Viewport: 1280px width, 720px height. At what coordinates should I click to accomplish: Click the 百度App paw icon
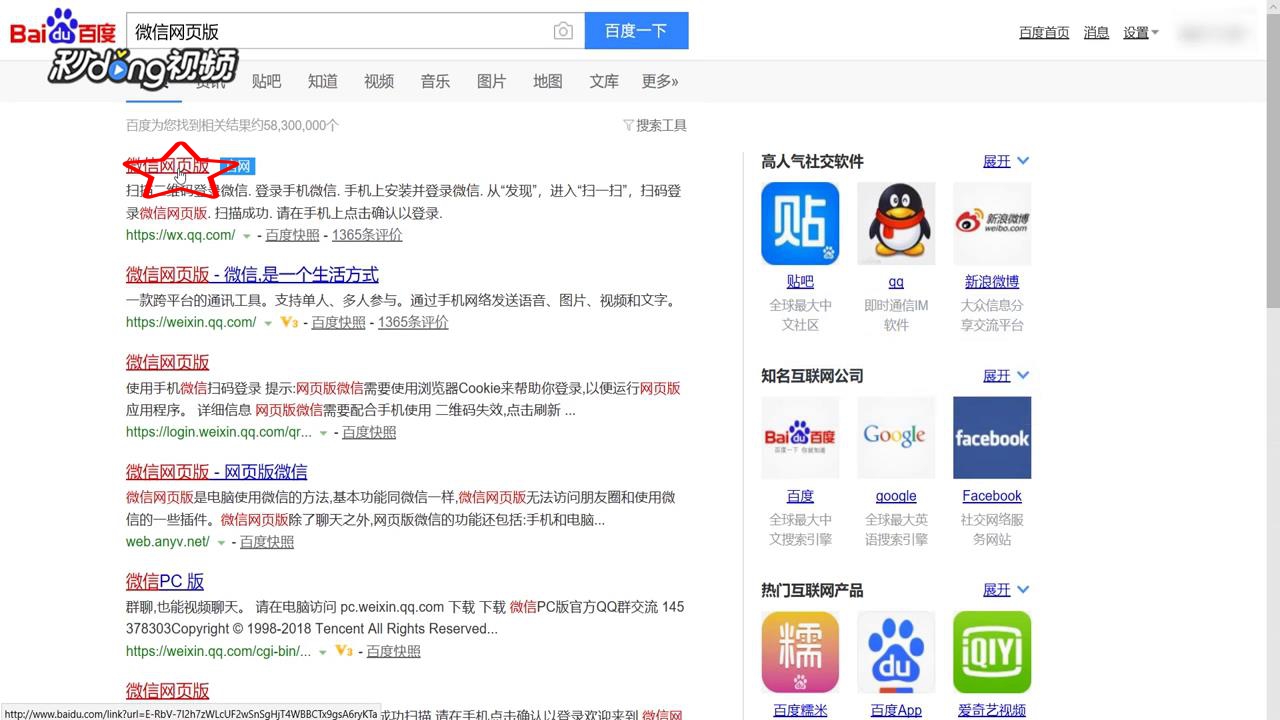pos(896,651)
